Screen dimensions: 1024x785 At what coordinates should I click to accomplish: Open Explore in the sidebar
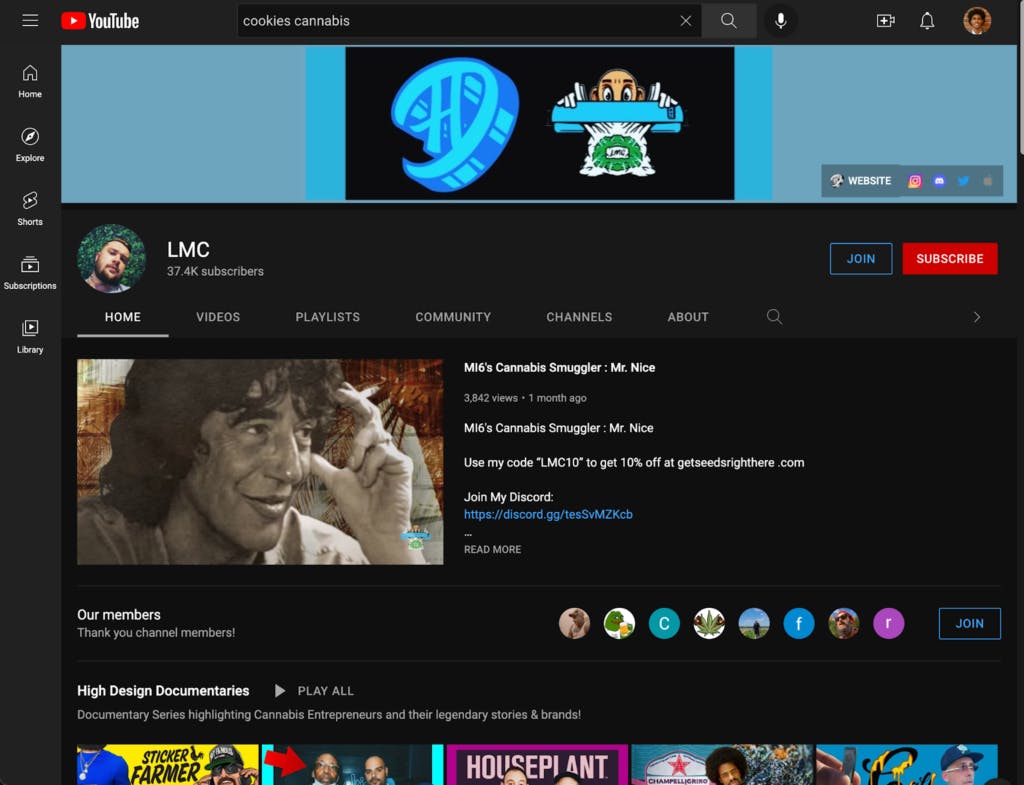click(x=30, y=144)
